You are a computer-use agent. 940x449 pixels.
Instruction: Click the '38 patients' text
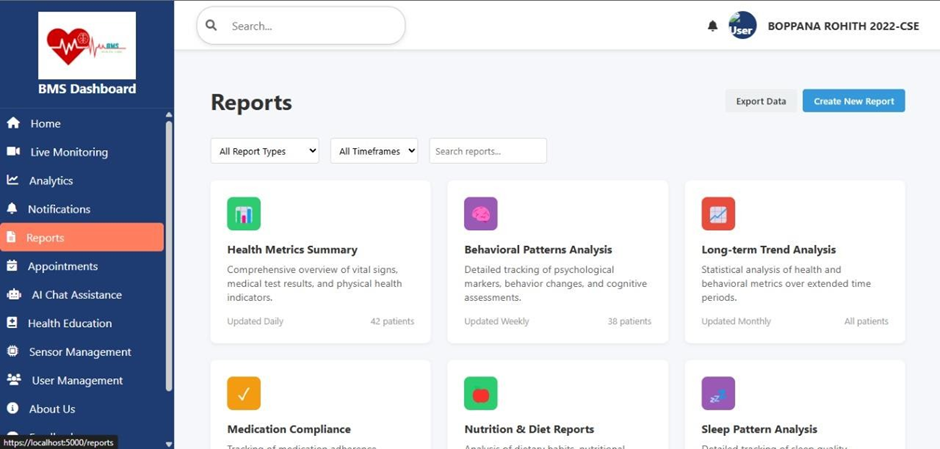(x=629, y=321)
